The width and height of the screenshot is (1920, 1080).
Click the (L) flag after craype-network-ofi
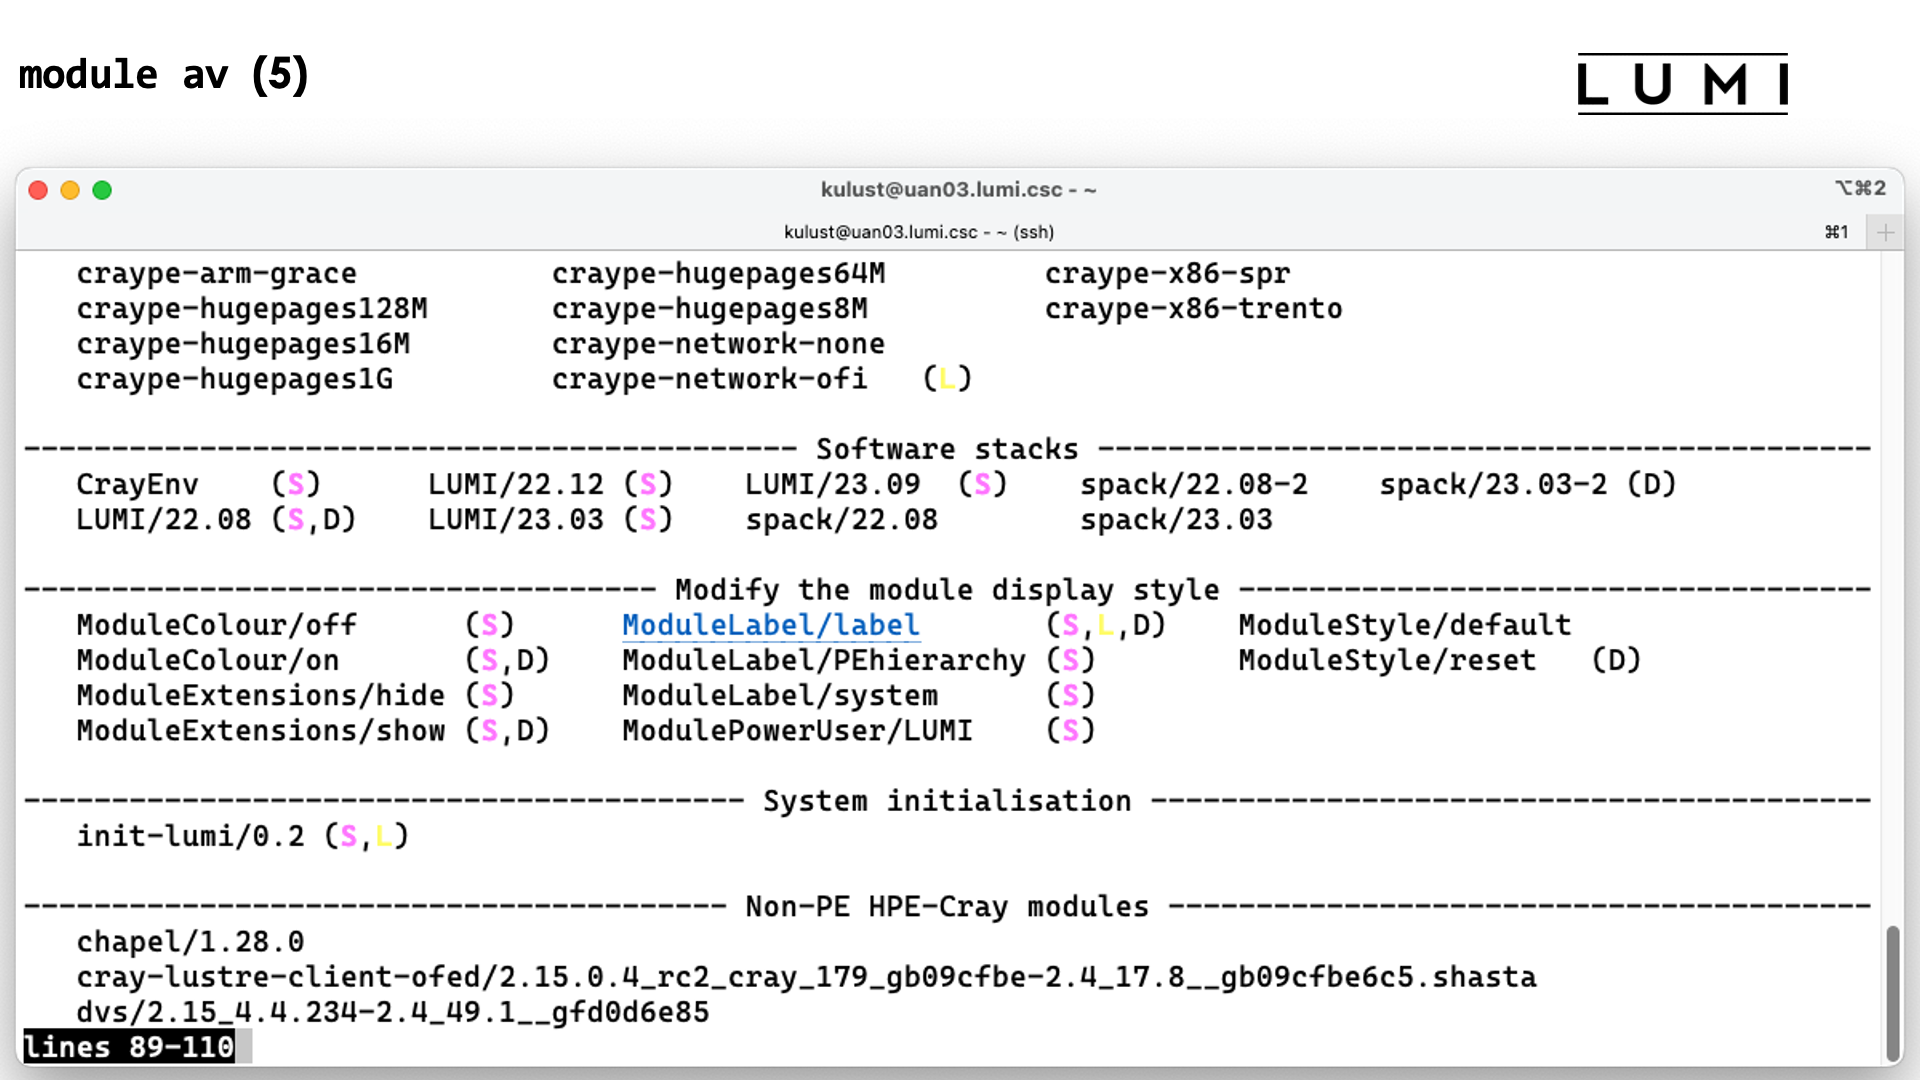point(947,379)
